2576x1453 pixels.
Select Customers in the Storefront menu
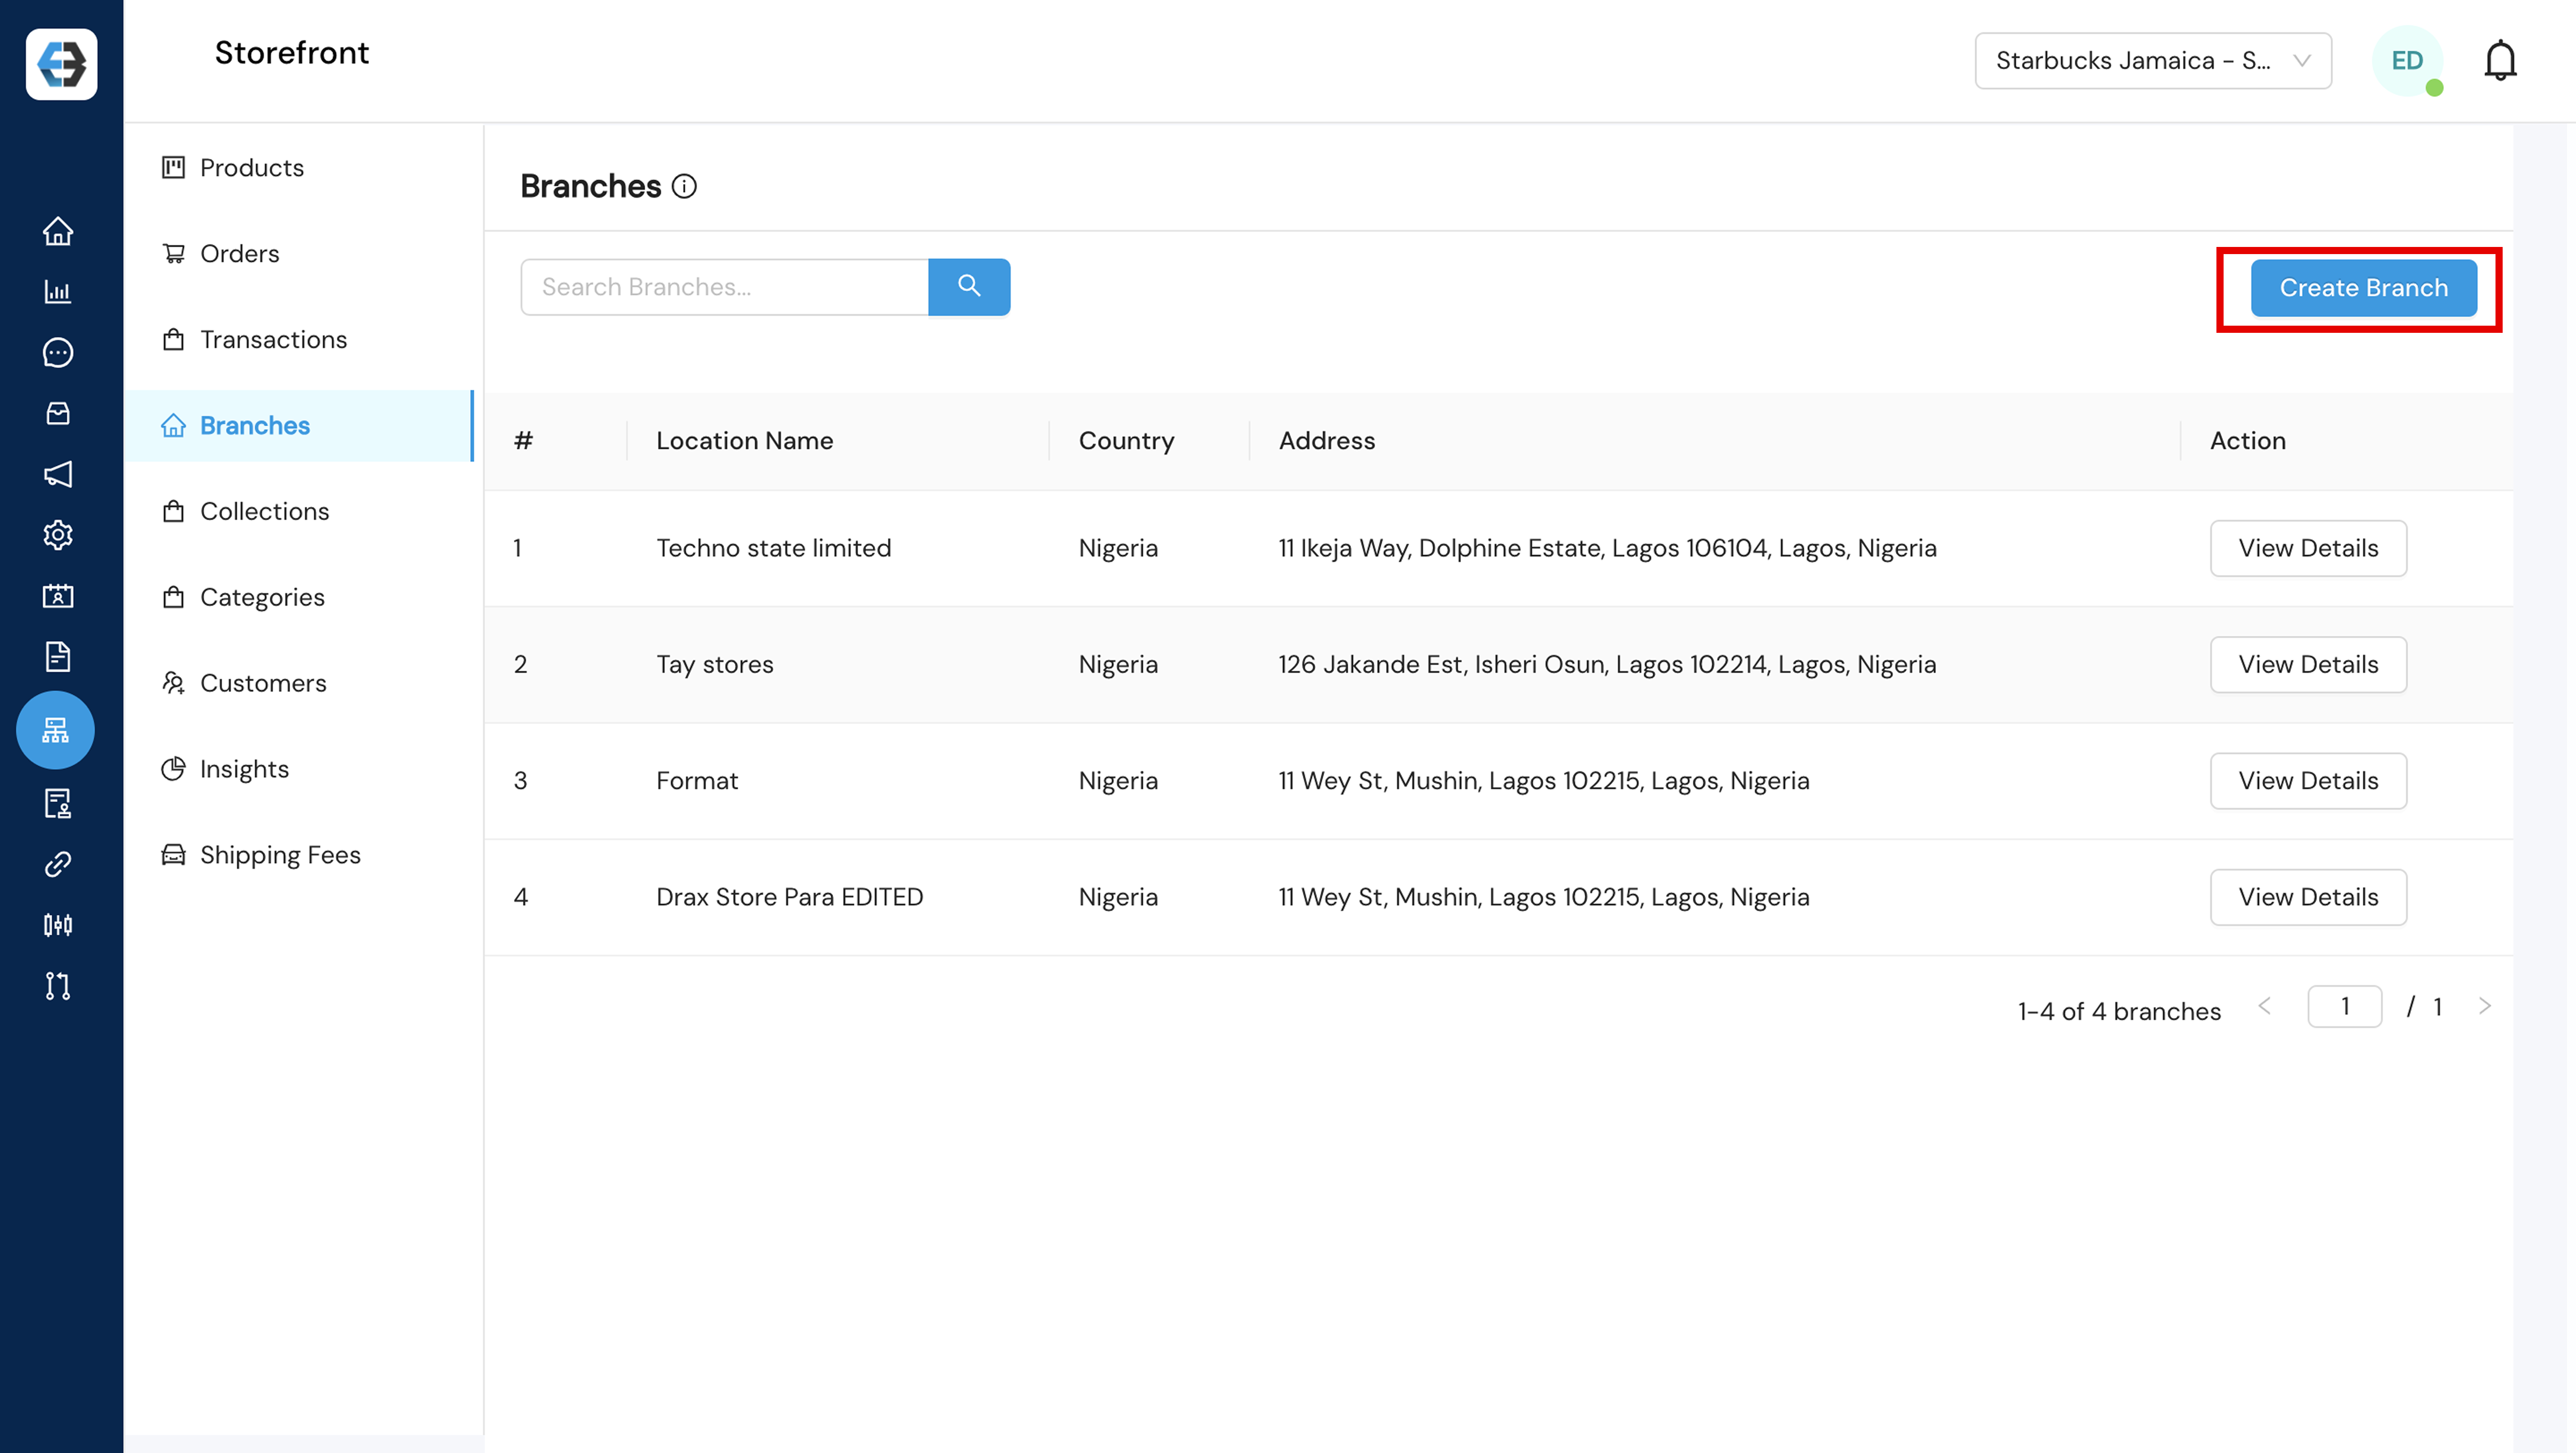pyautogui.click(x=262, y=683)
